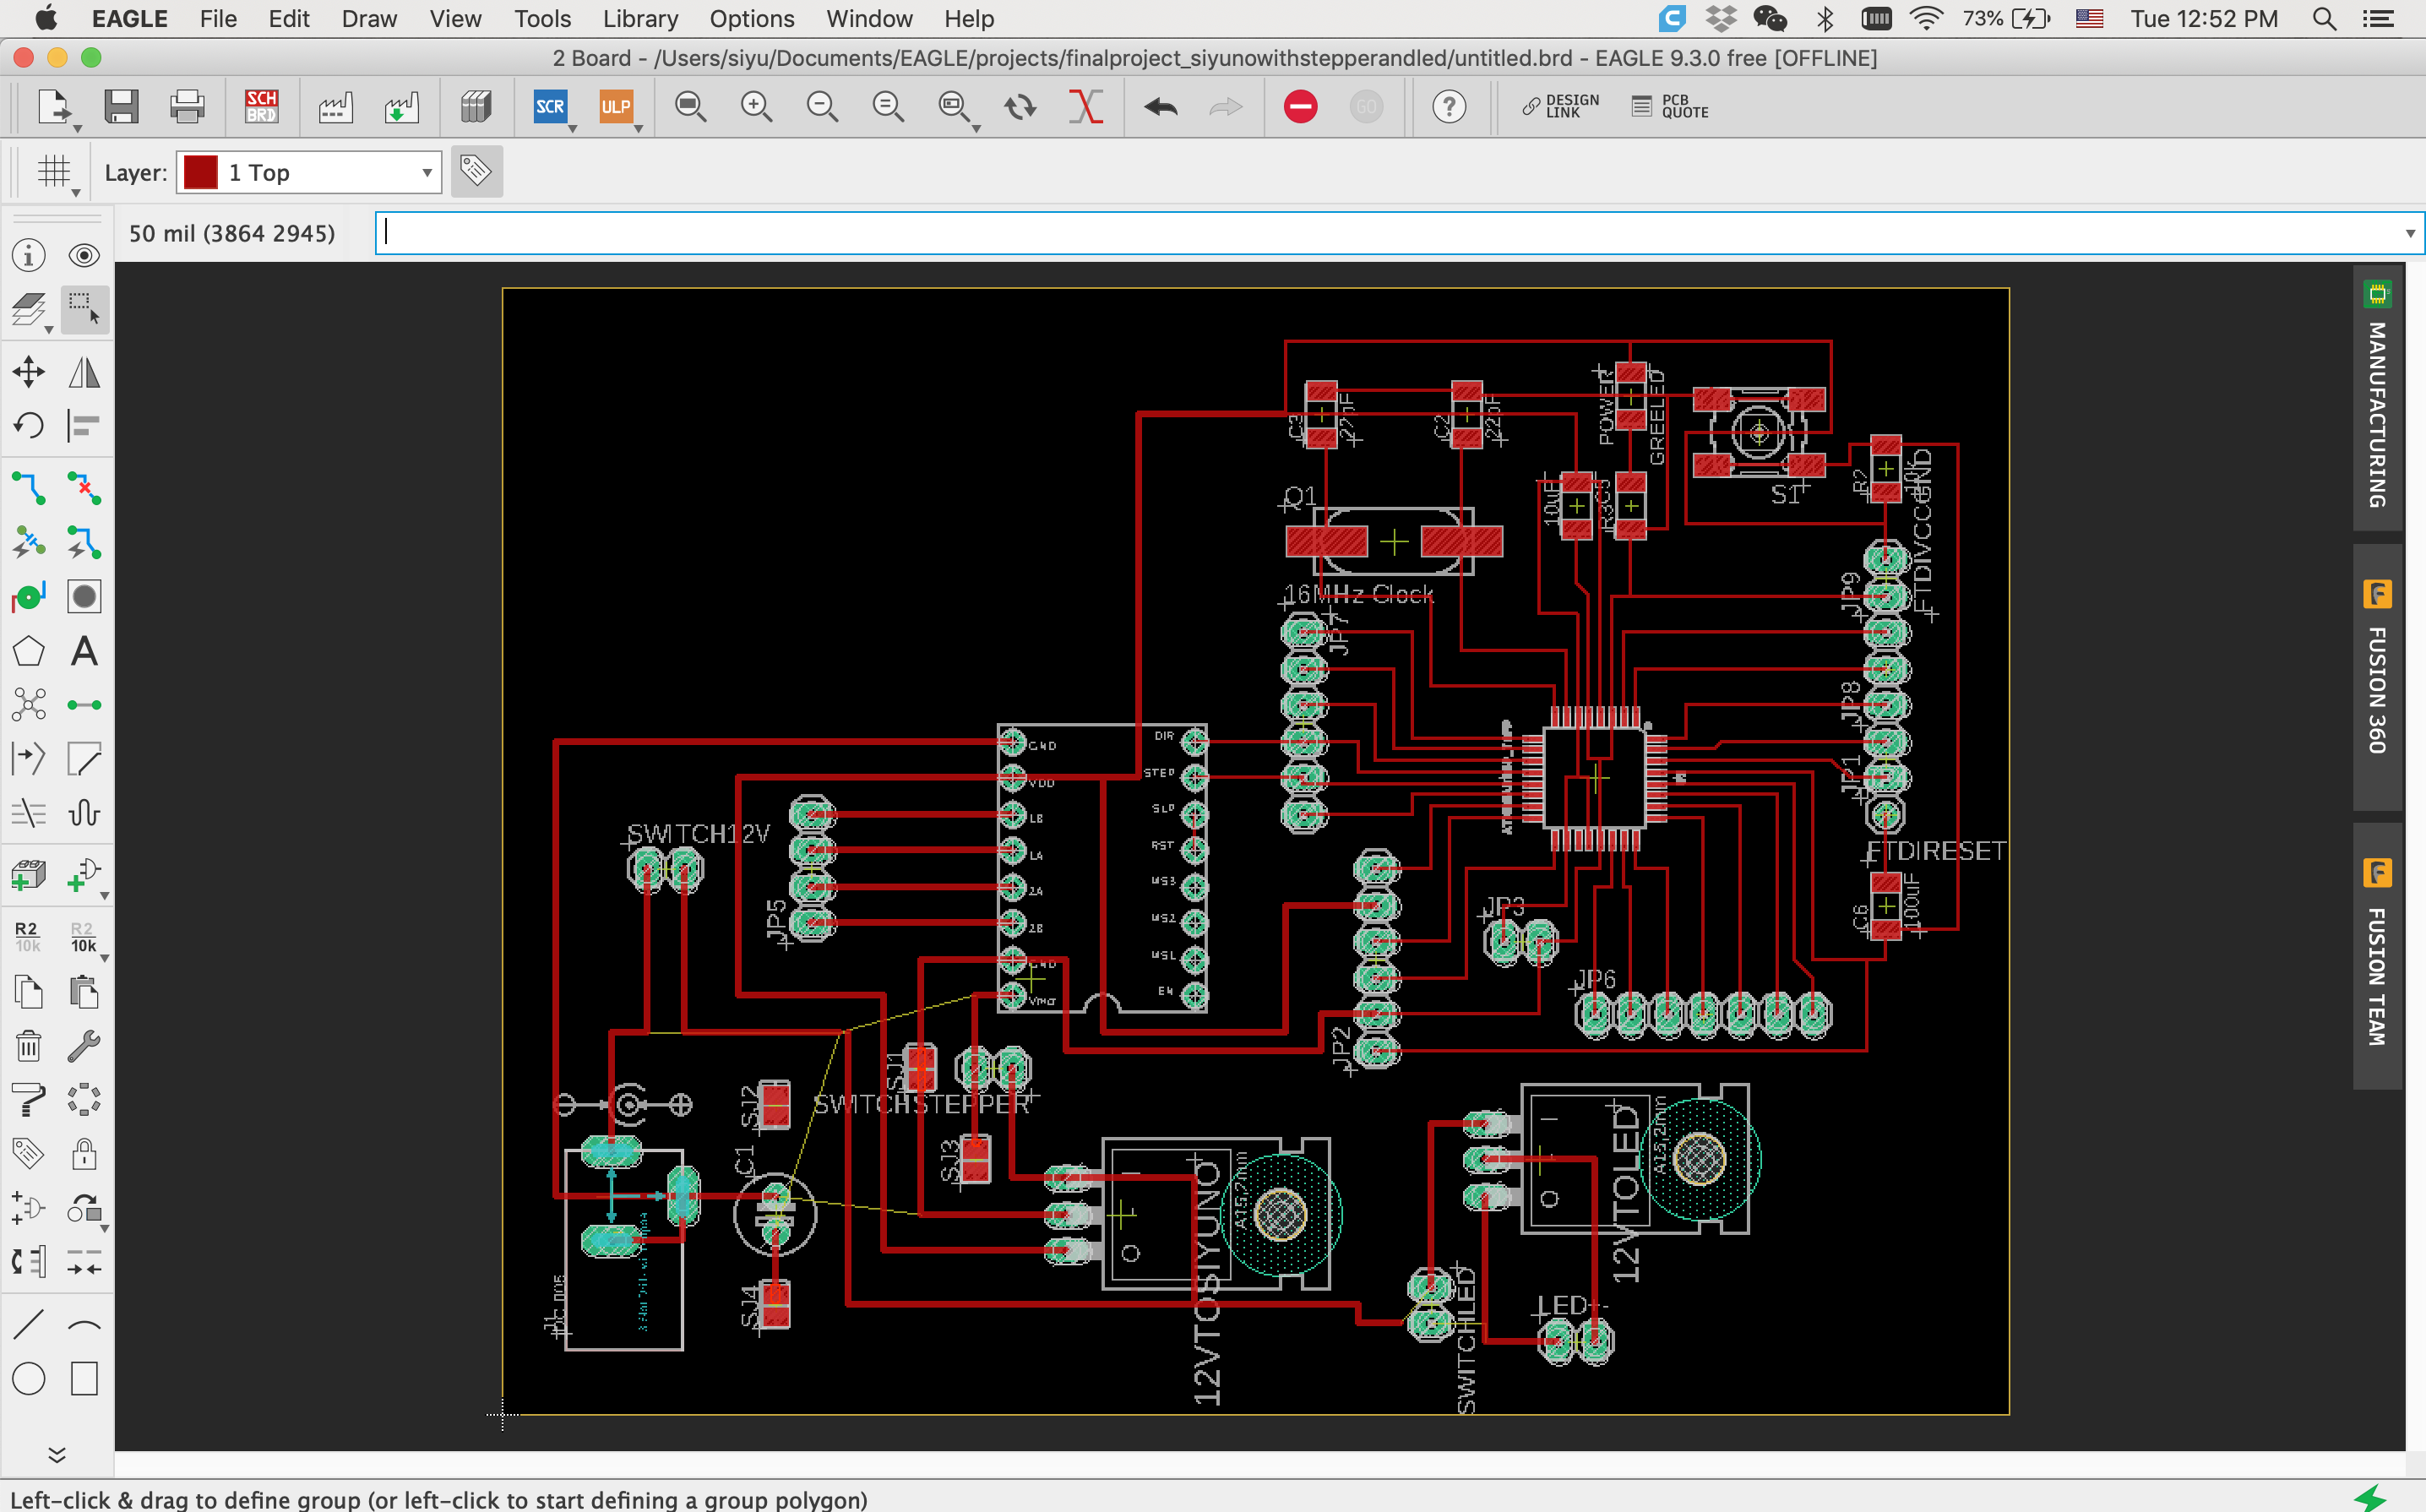The image size is (2426, 1512).
Task: Select the Add part tool
Action: [29, 875]
